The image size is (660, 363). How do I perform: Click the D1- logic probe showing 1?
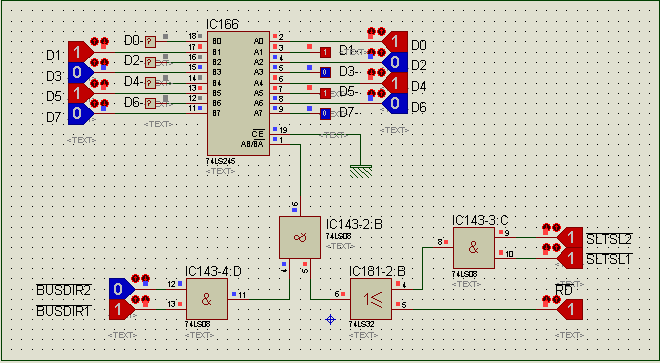[x=325, y=52]
